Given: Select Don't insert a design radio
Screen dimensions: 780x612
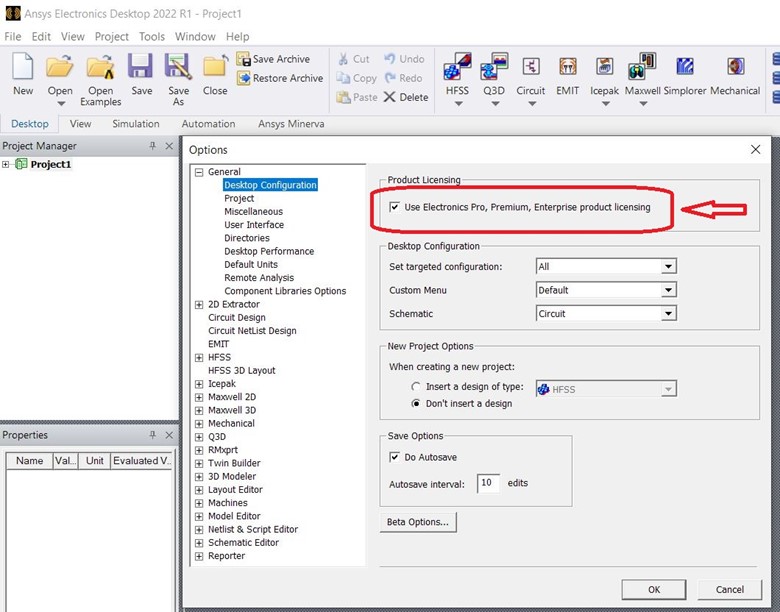Looking at the screenshot, I should pyautogui.click(x=416, y=404).
